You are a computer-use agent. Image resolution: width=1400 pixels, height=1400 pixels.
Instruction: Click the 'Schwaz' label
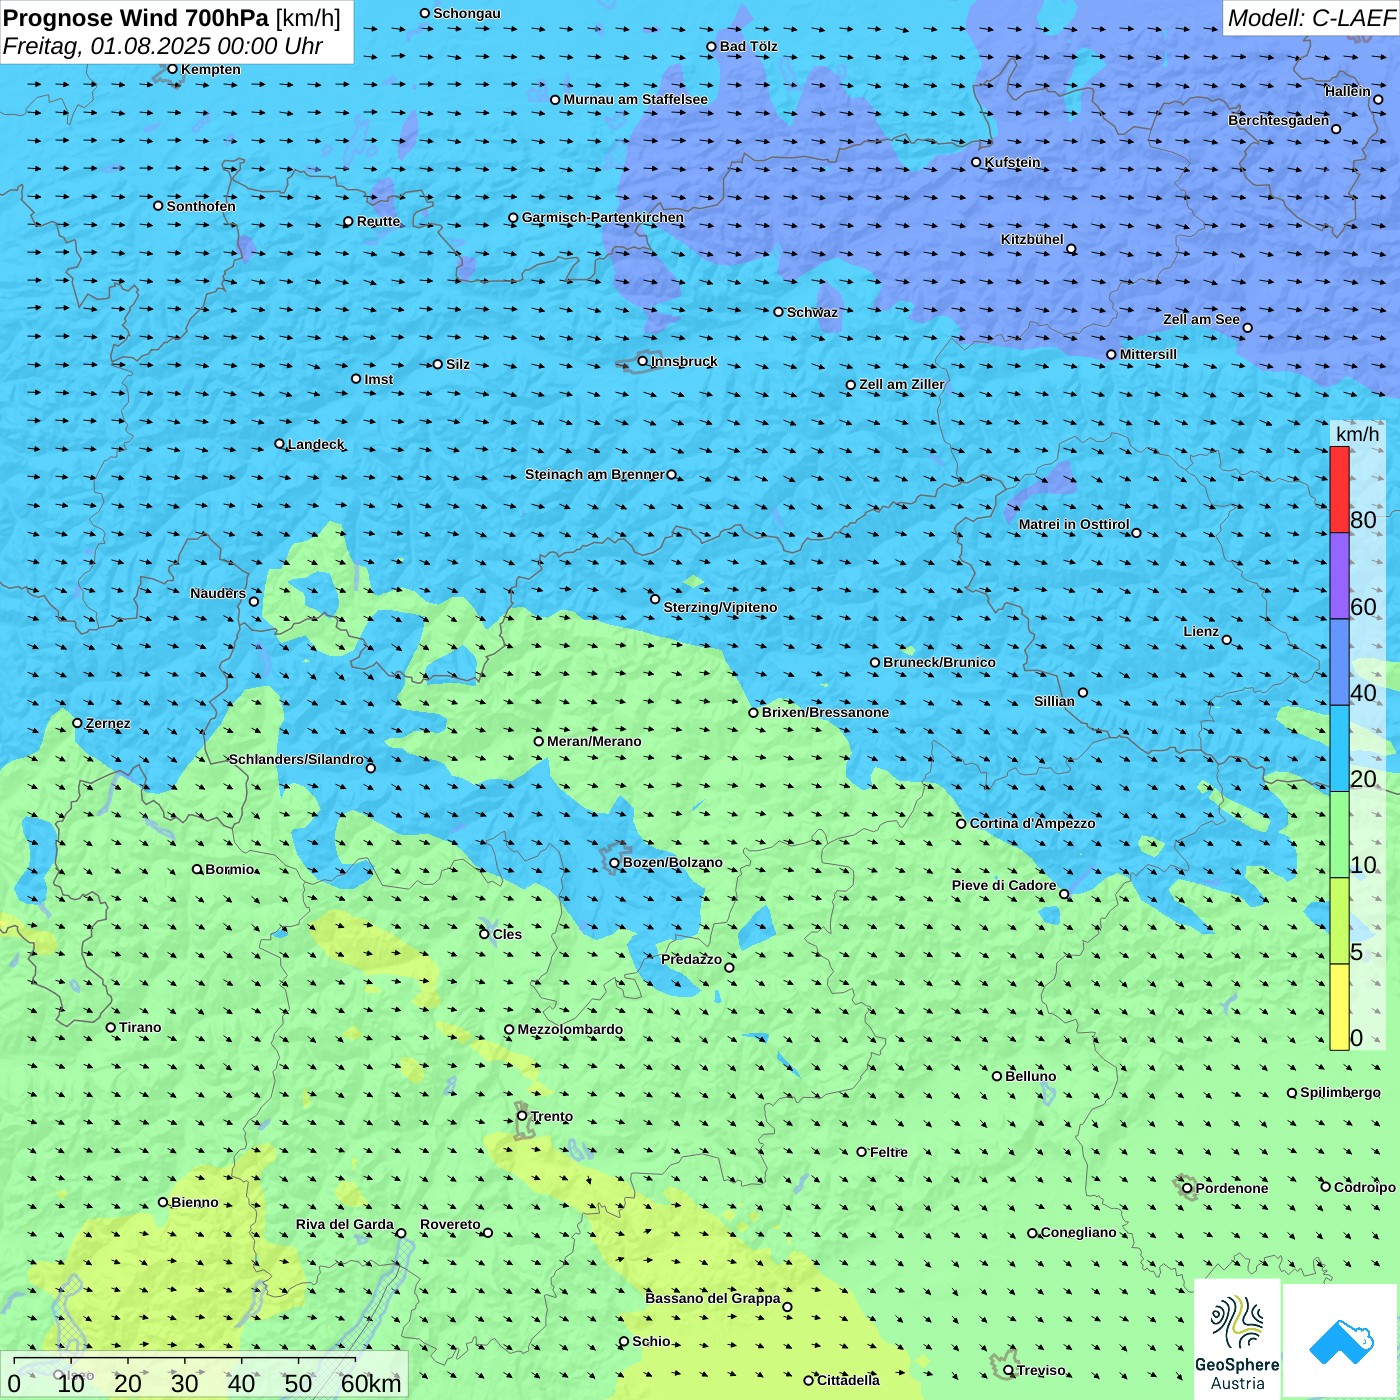[812, 312]
